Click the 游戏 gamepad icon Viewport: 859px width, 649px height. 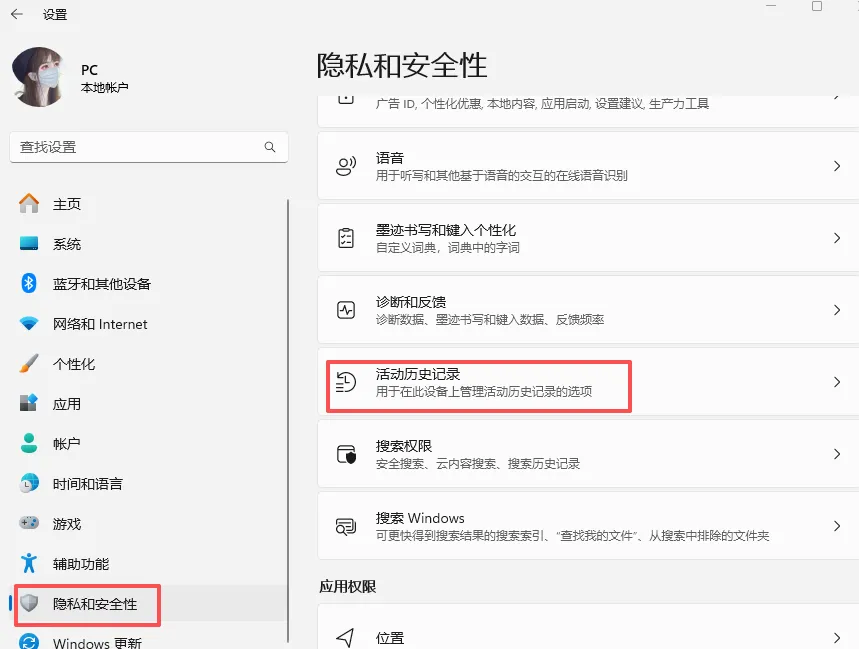coord(29,524)
